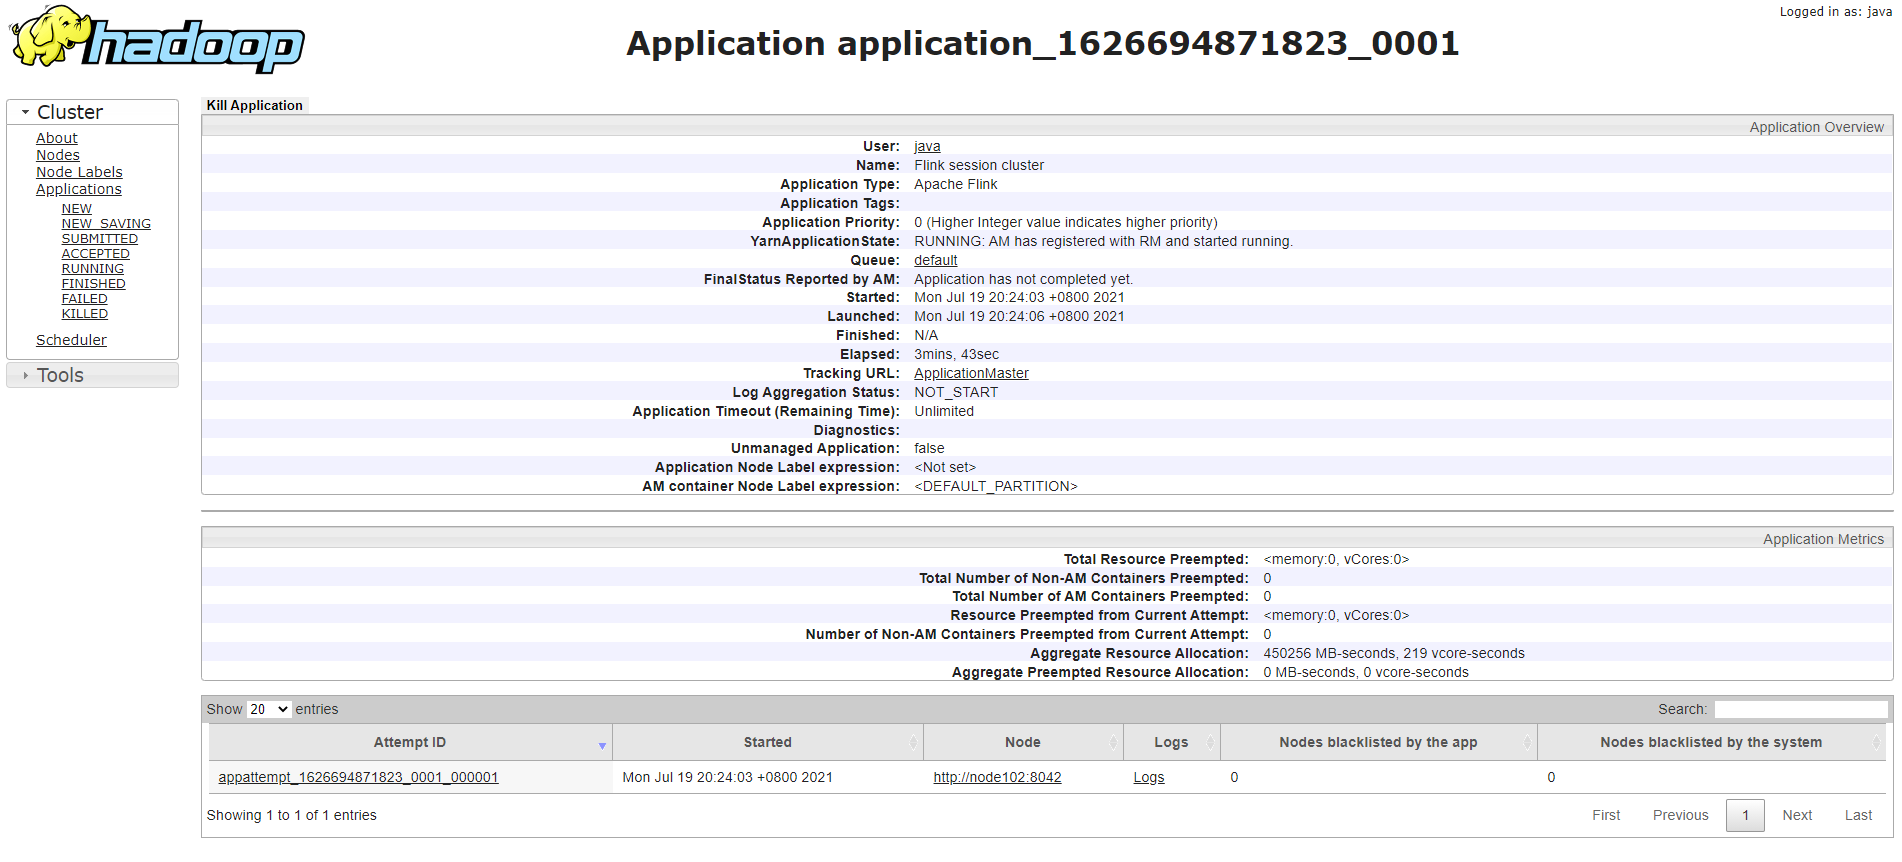Screen dimensions: 1902x862
Task: Sort by Nodes blacklisted by the app
Action: point(1378,742)
